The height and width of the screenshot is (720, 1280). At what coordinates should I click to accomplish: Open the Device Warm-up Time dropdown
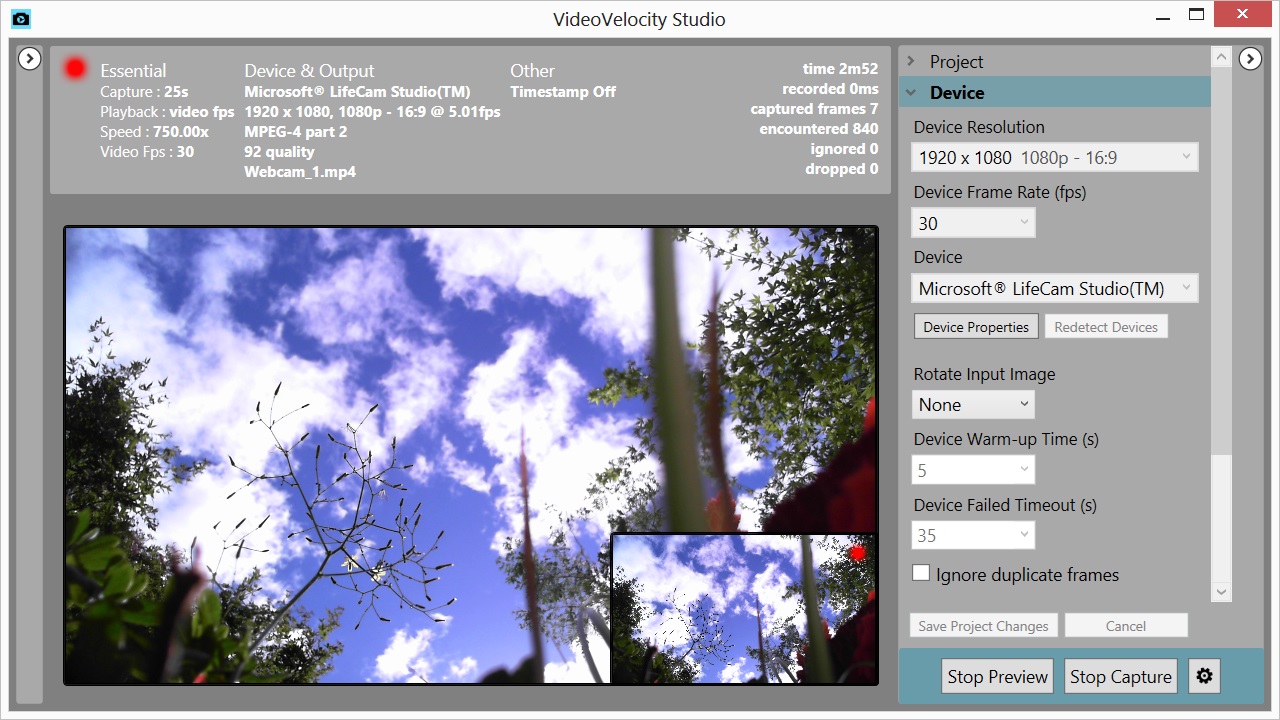coord(973,470)
